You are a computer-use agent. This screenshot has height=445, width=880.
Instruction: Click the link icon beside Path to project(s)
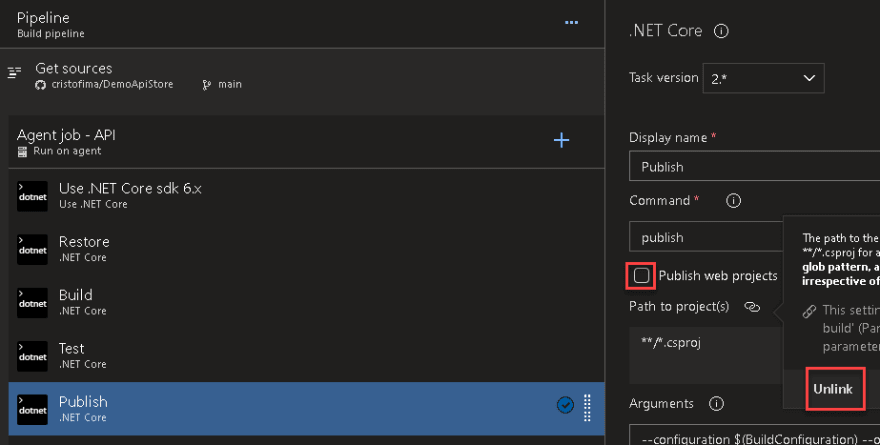pos(752,306)
